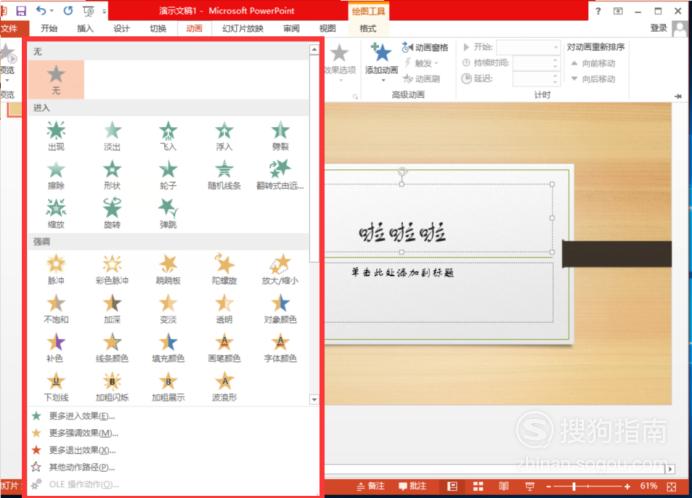Apply the 脉冲 pulse emphasis effect
Screen dimensions: 692x498
(x=56, y=269)
